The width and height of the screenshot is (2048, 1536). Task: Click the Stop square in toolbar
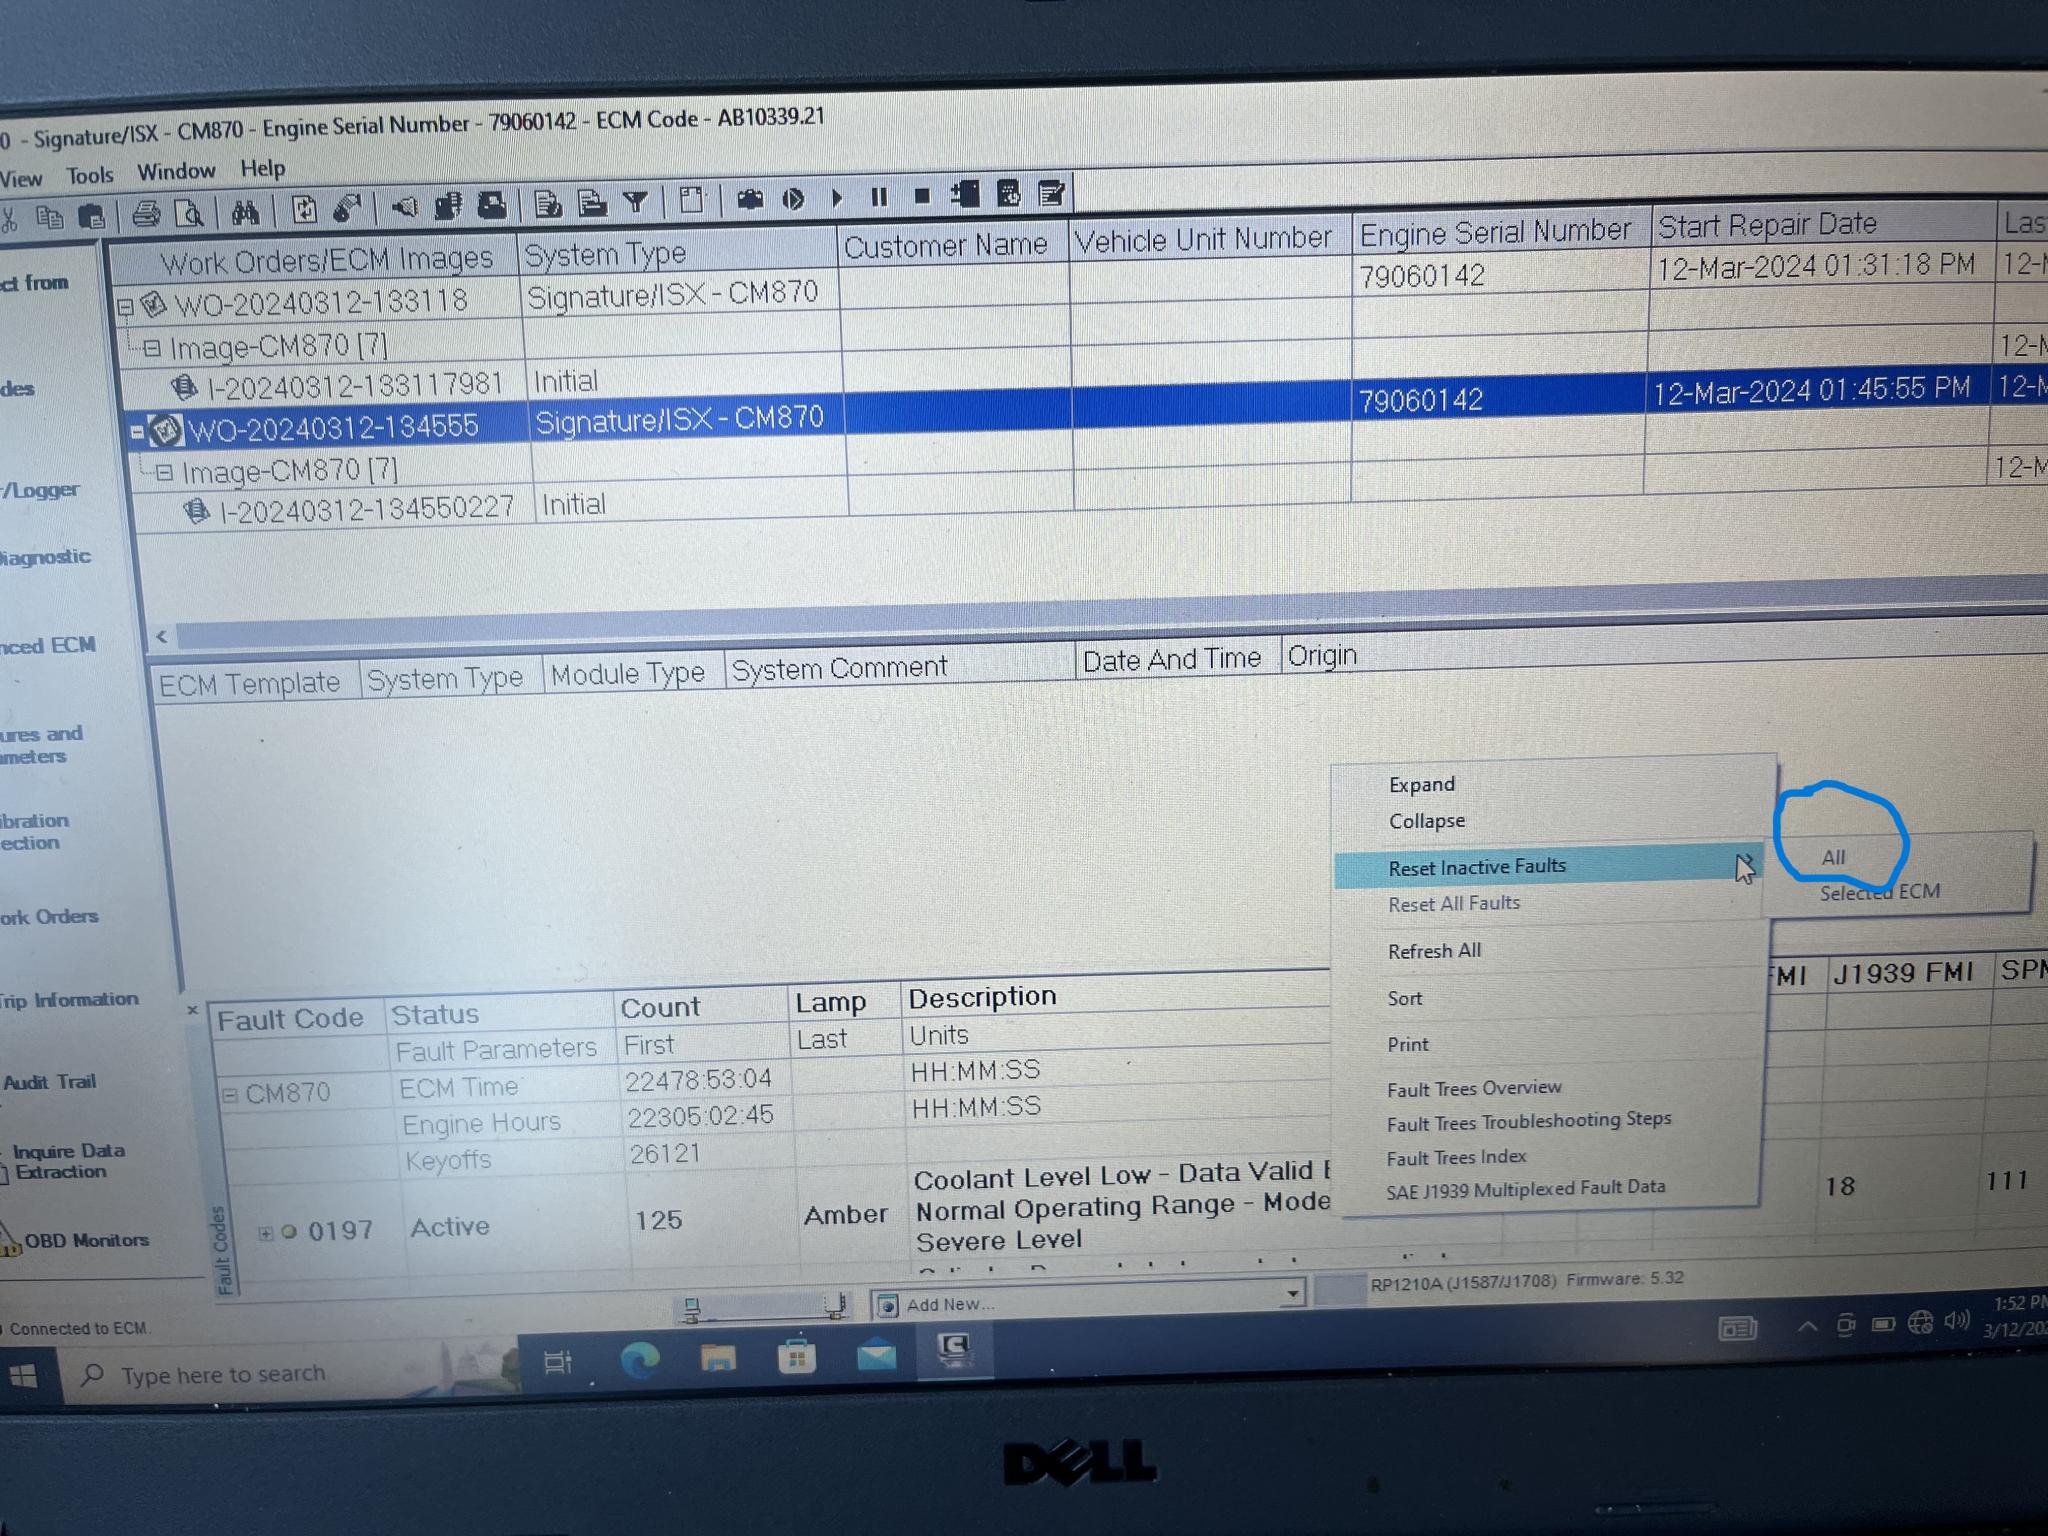[922, 196]
